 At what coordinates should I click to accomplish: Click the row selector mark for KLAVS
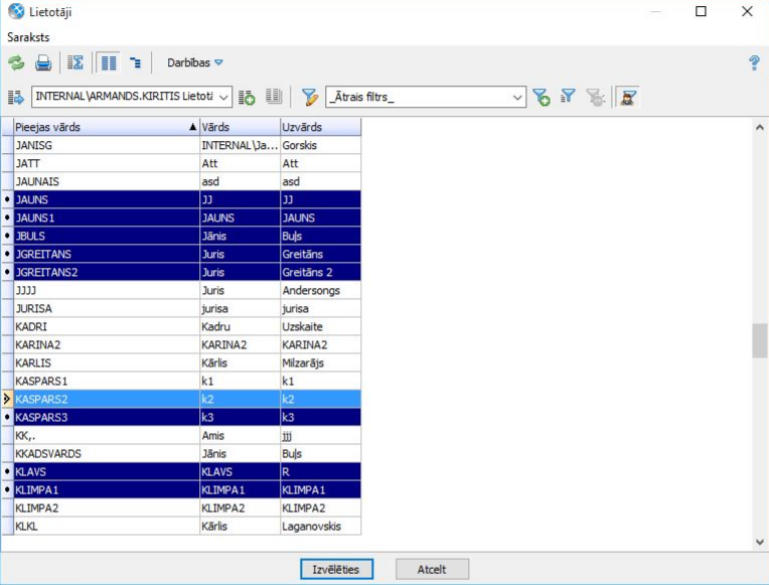(x=7, y=472)
